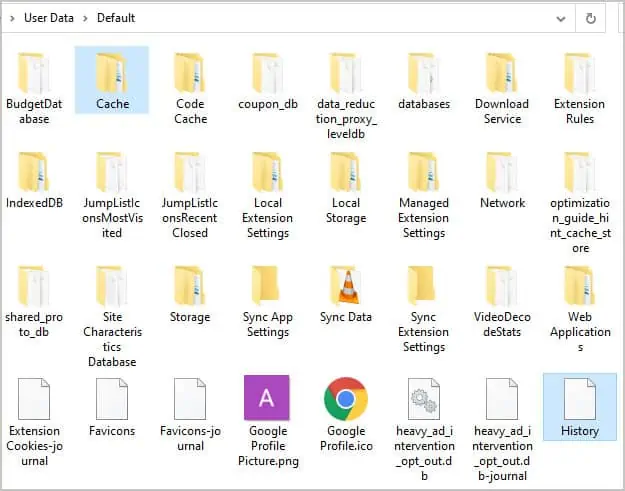Click the "BudgetDatabase" folder name label
Image resolution: width=625 pixels, height=491 pixels.
click(34, 112)
